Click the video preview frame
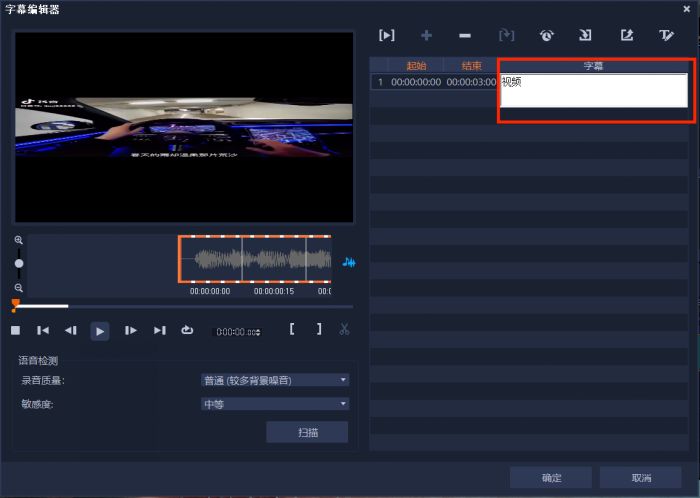This screenshot has width=700, height=498. (184, 127)
